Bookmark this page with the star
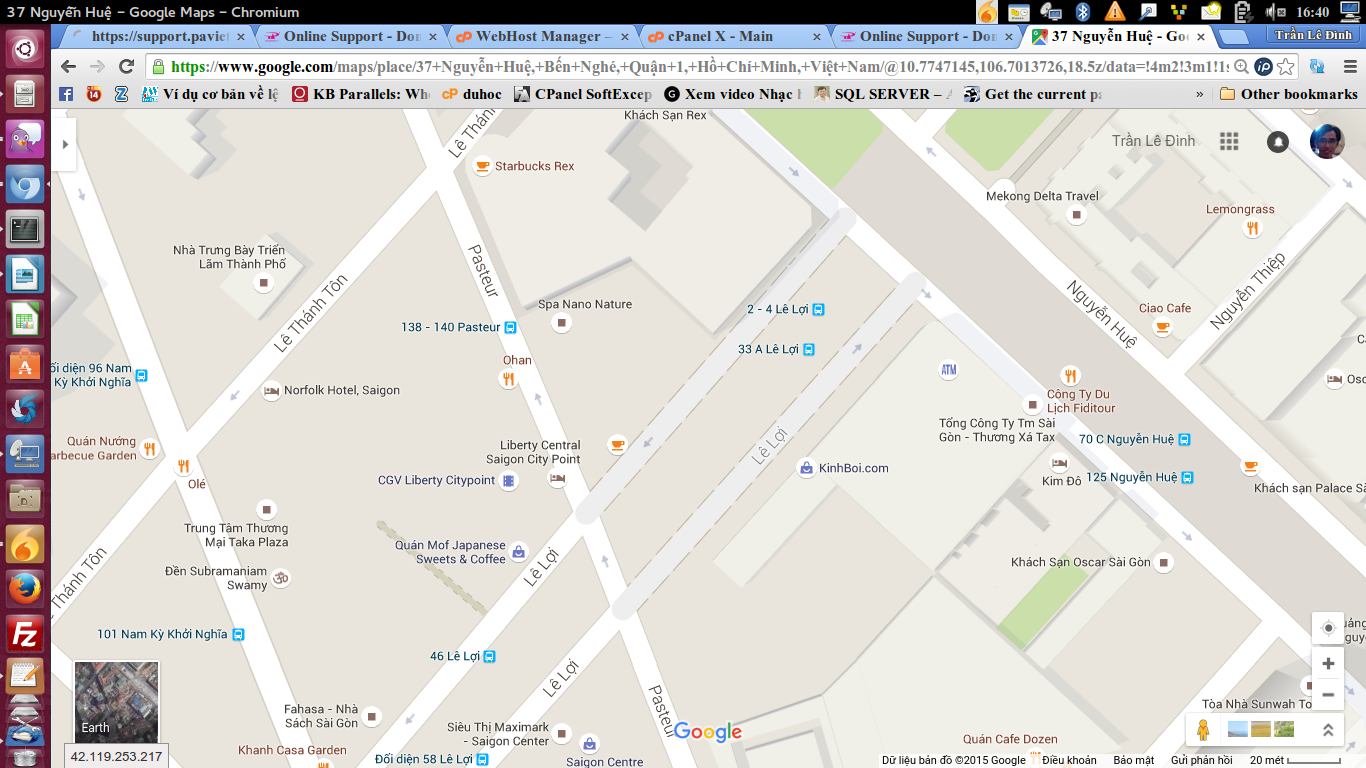The height and width of the screenshot is (768, 1366). click(1286, 67)
